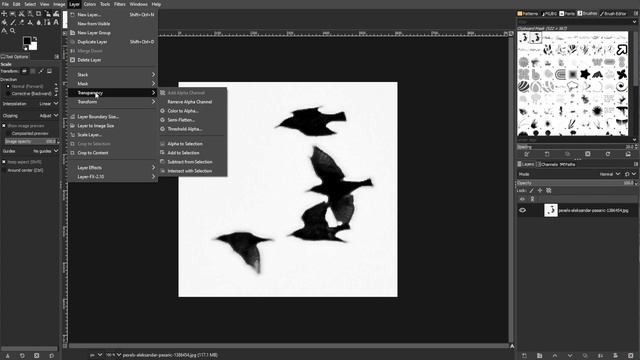Raise layer with up arrow icon
This screenshot has height=360, width=640.
click(555, 356)
